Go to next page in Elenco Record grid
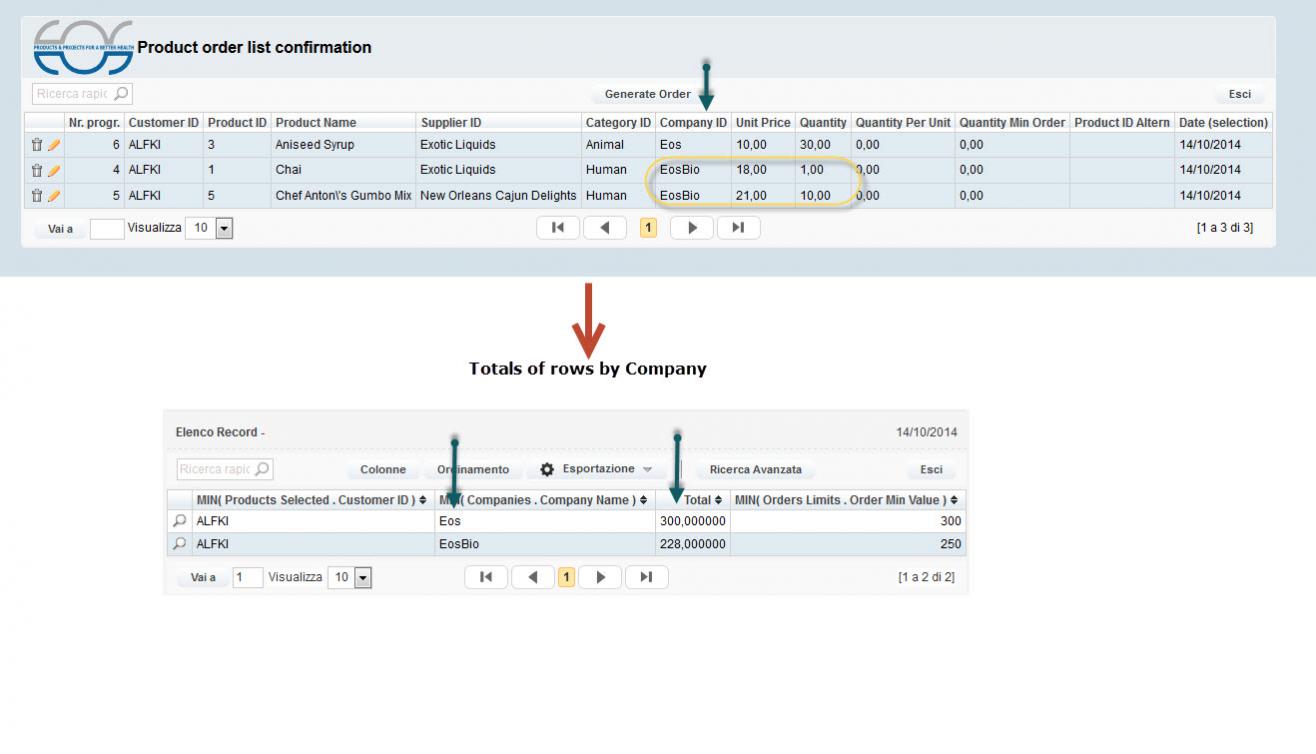 click(x=600, y=577)
